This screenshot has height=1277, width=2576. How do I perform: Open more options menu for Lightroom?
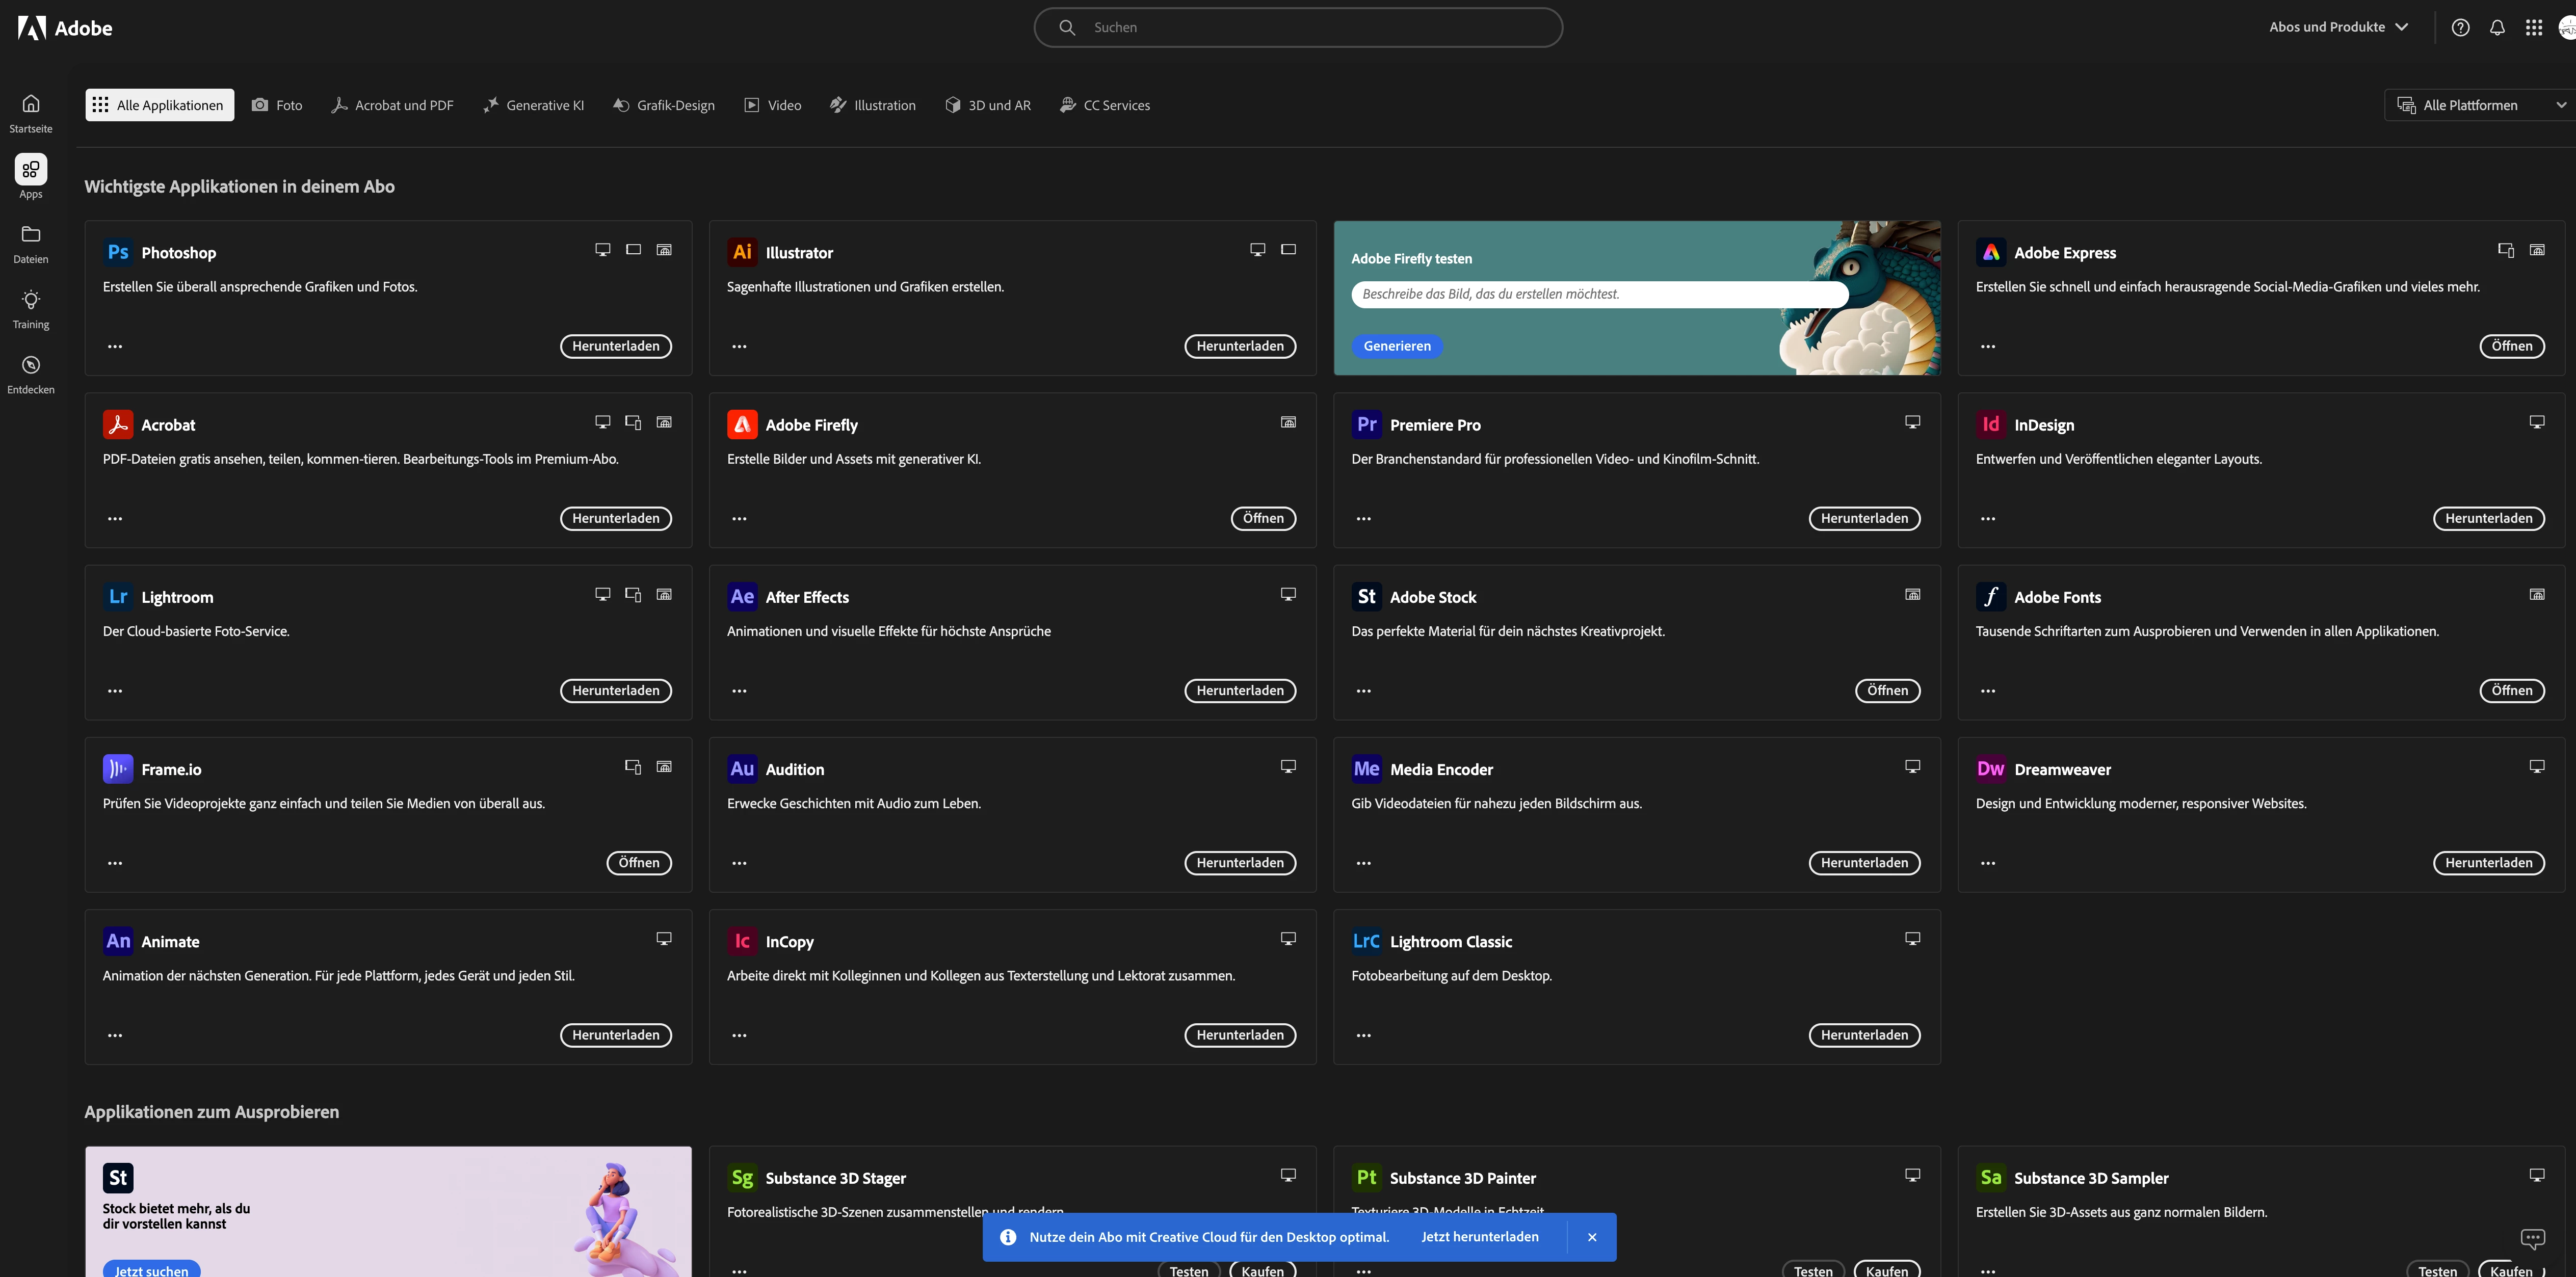pyautogui.click(x=115, y=691)
